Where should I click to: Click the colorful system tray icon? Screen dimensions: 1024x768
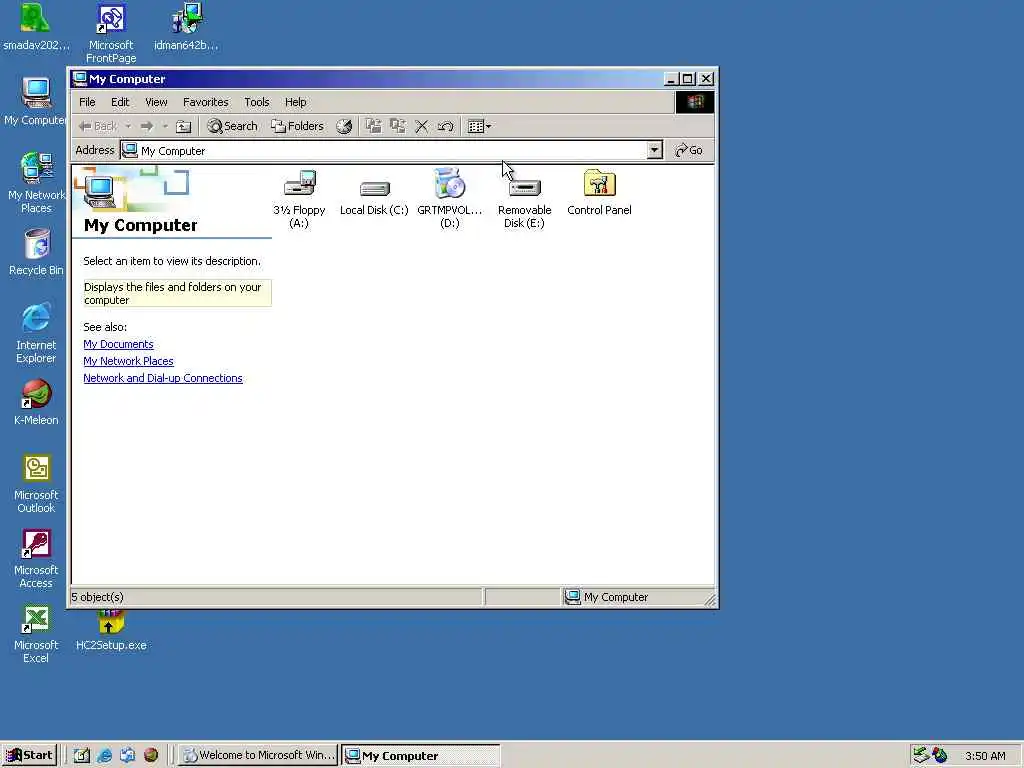pos(940,755)
